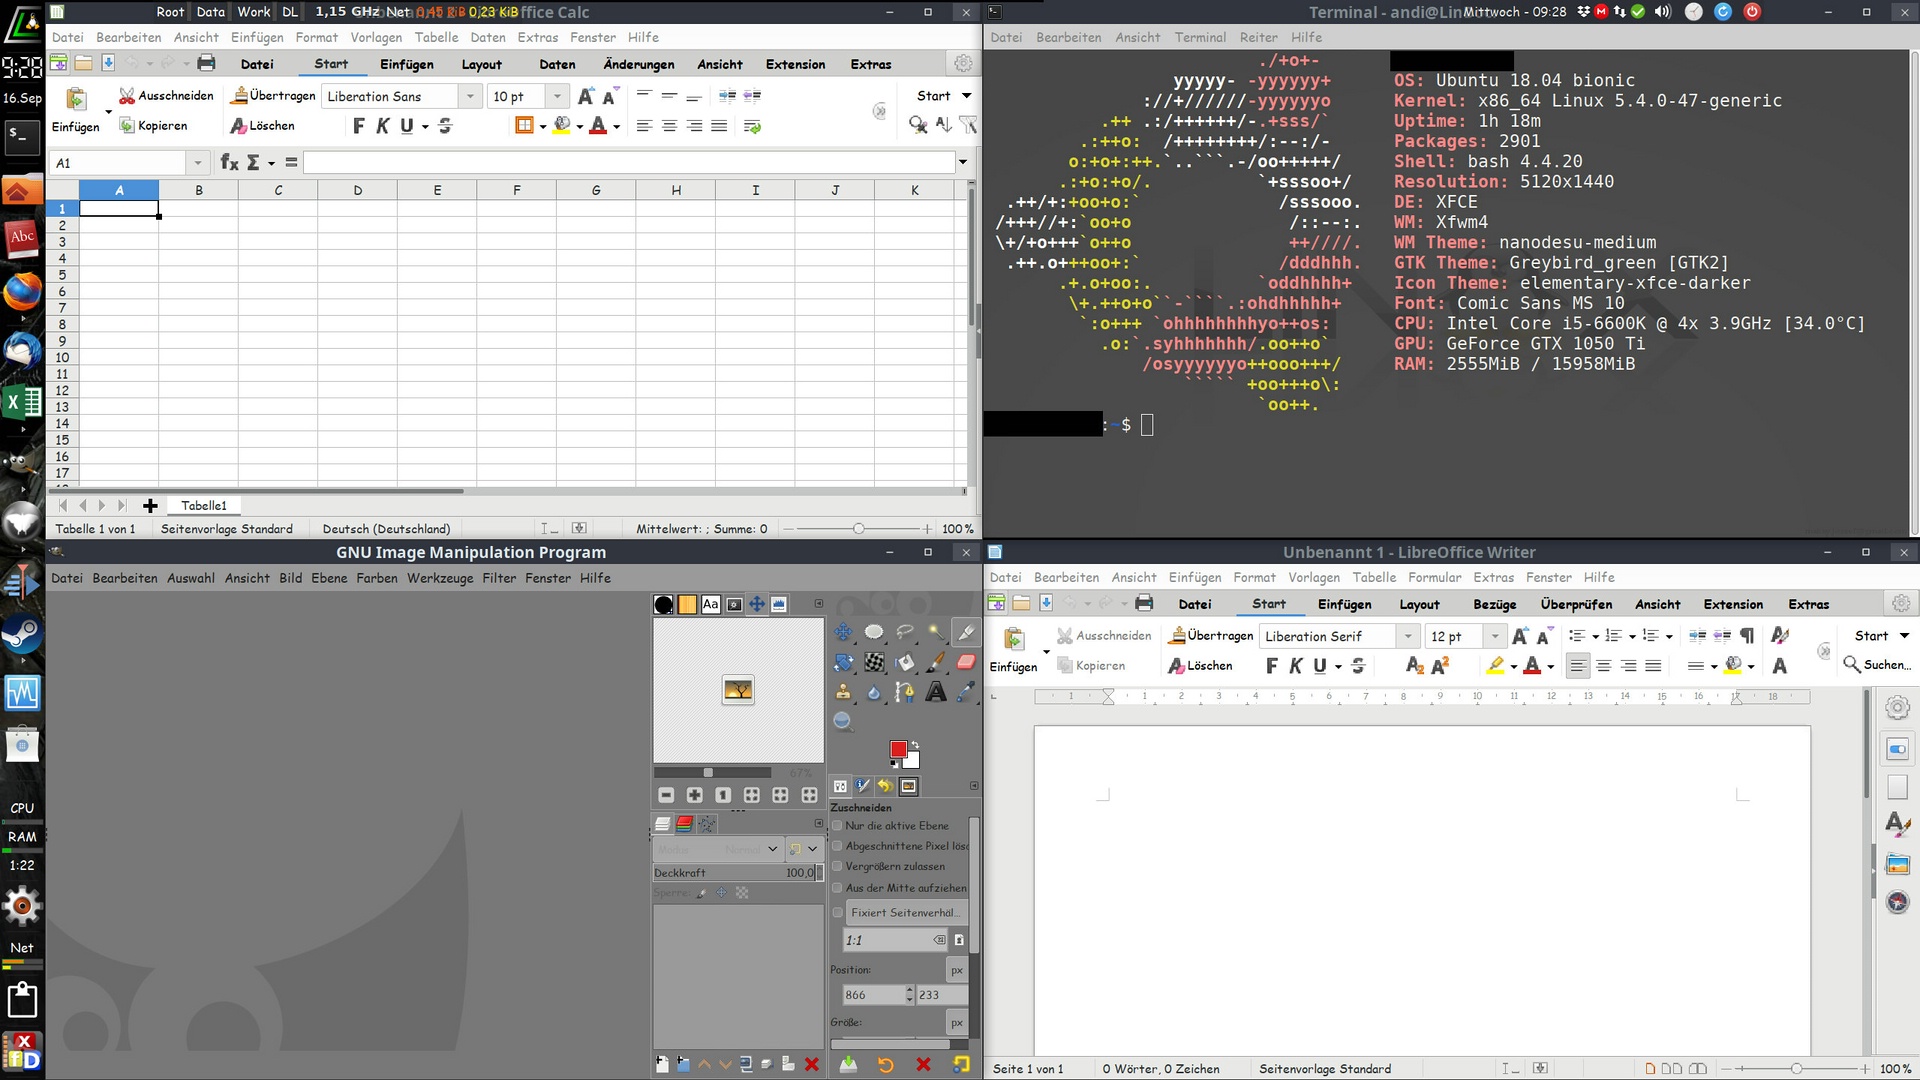The image size is (1920, 1080).
Task: Check 'Vergrößern zulassen' option
Action: 838,867
